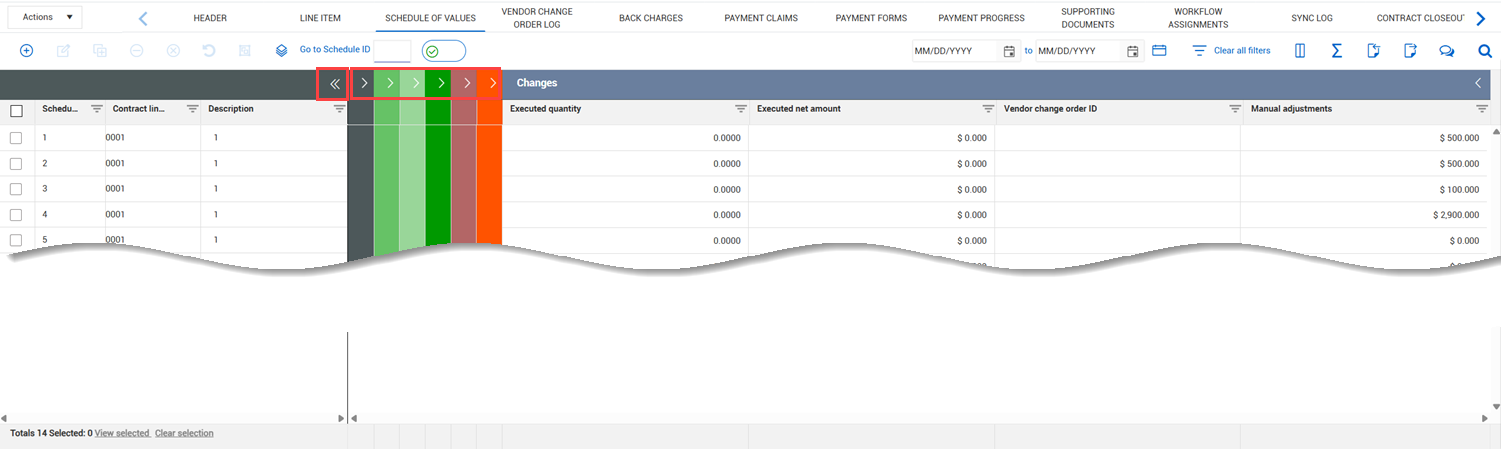Screen dimensions: 1501x449
Task: Click the save disk icon in toolbar
Action: pyautogui.click(x=245, y=50)
